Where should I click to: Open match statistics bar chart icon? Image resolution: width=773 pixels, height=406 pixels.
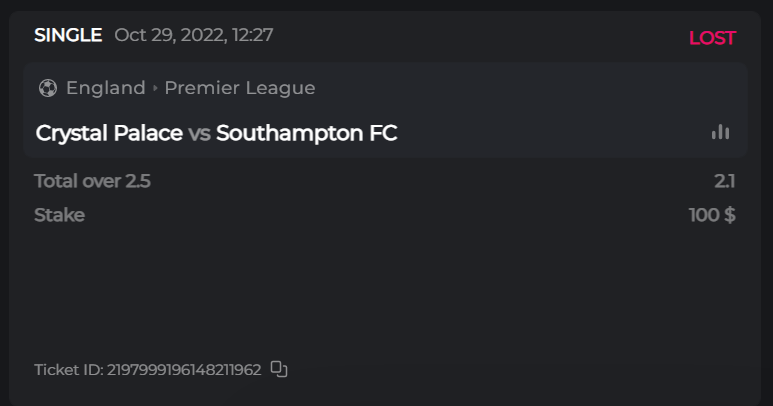pos(720,132)
